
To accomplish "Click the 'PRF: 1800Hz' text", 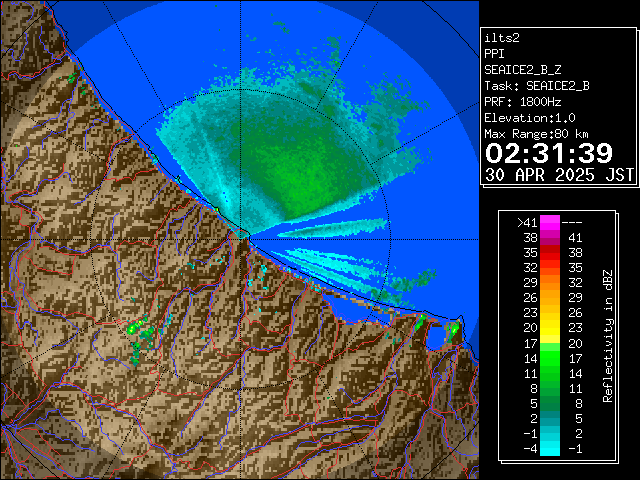I will coord(522,102).
